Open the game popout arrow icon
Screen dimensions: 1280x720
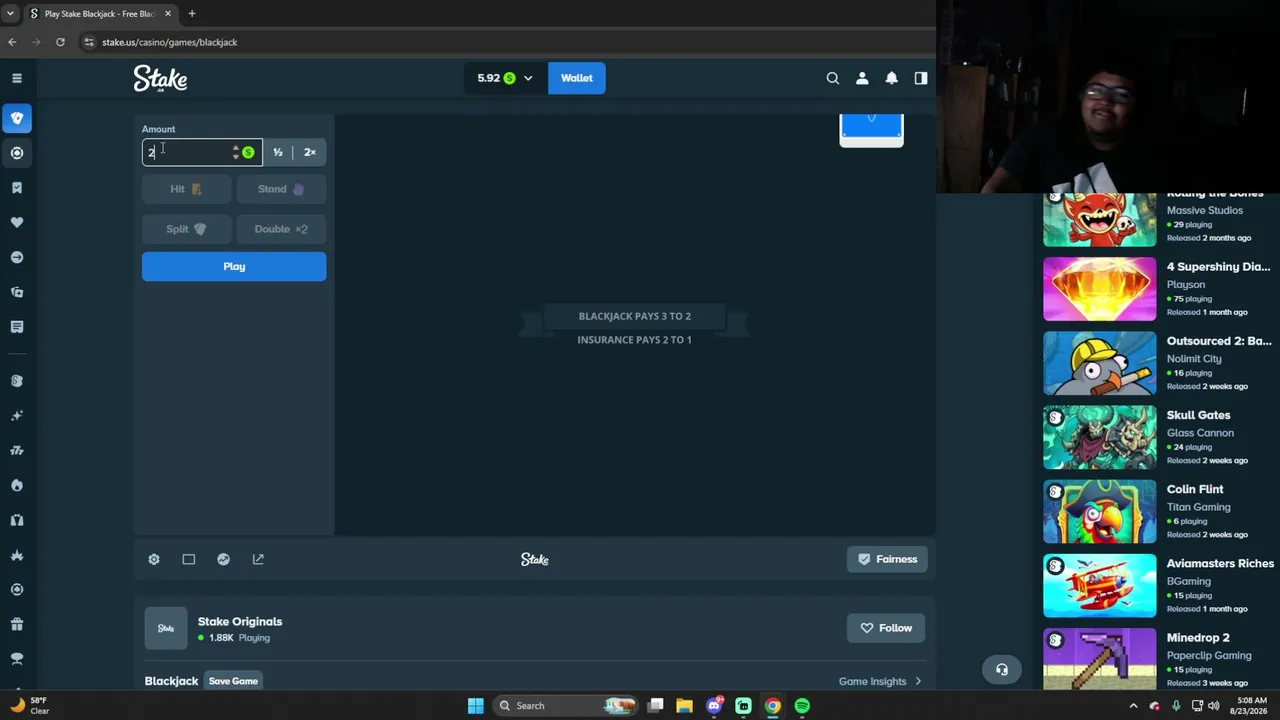pos(258,559)
